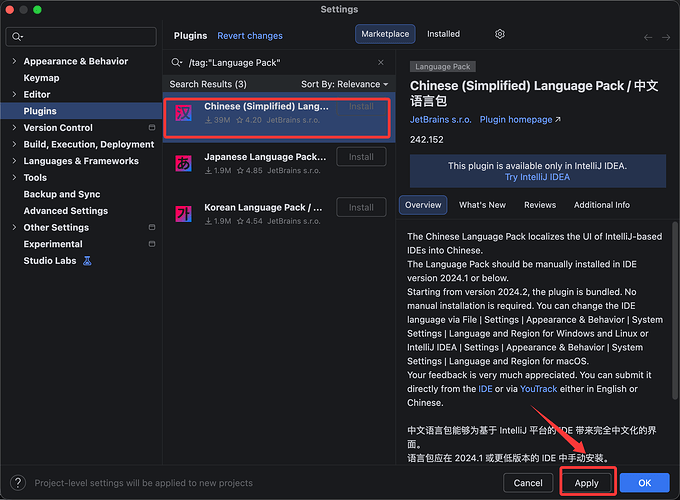The width and height of the screenshot is (680, 500).
Task: Click the Japanese Language Pack plugin icon
Action: point(183,163)
